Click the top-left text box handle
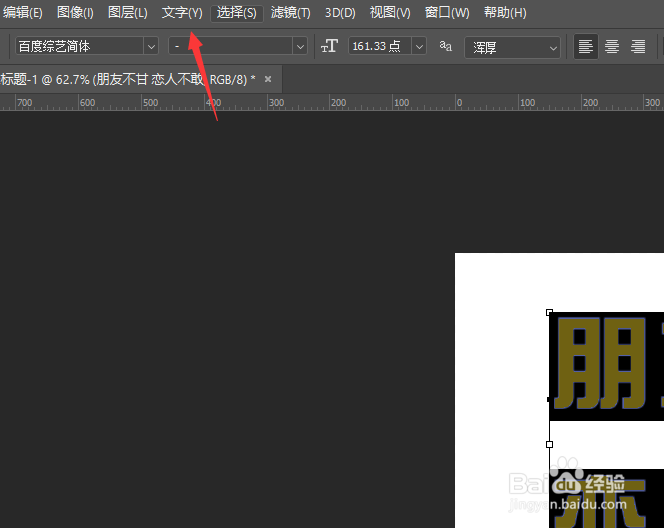The height and width of the screenshot is (528, 664). (x=549, y=312)
